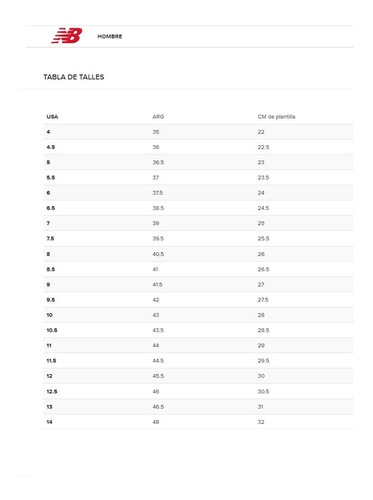373x500 pixels.
Task: Select the HOMBRE label
Action: (x=110, y=36)
